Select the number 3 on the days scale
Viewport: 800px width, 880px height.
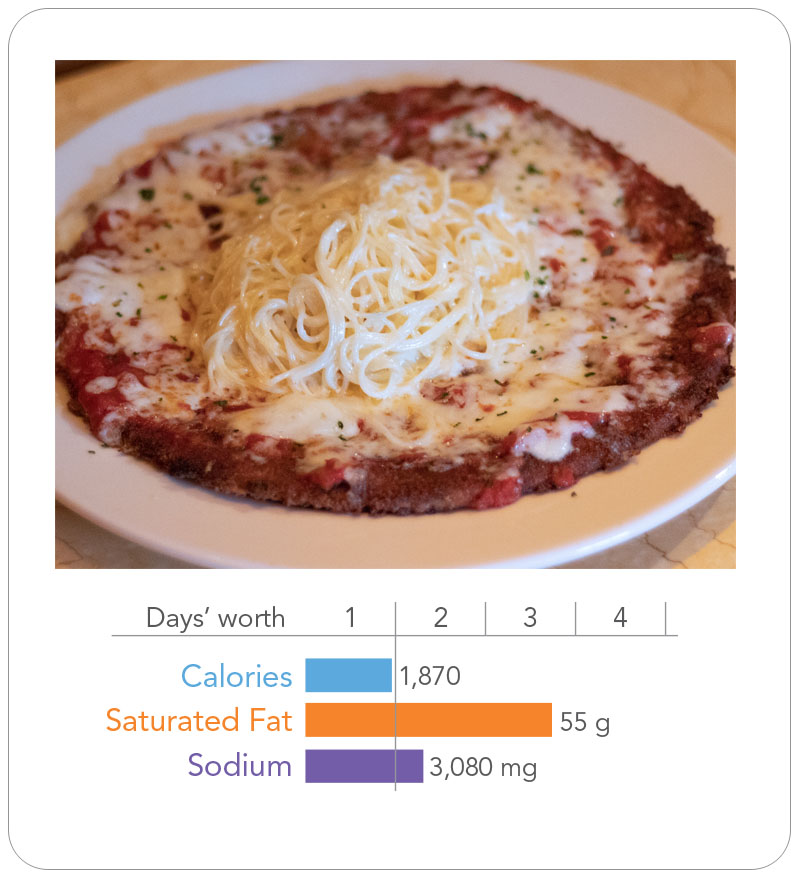coord(530,618)
